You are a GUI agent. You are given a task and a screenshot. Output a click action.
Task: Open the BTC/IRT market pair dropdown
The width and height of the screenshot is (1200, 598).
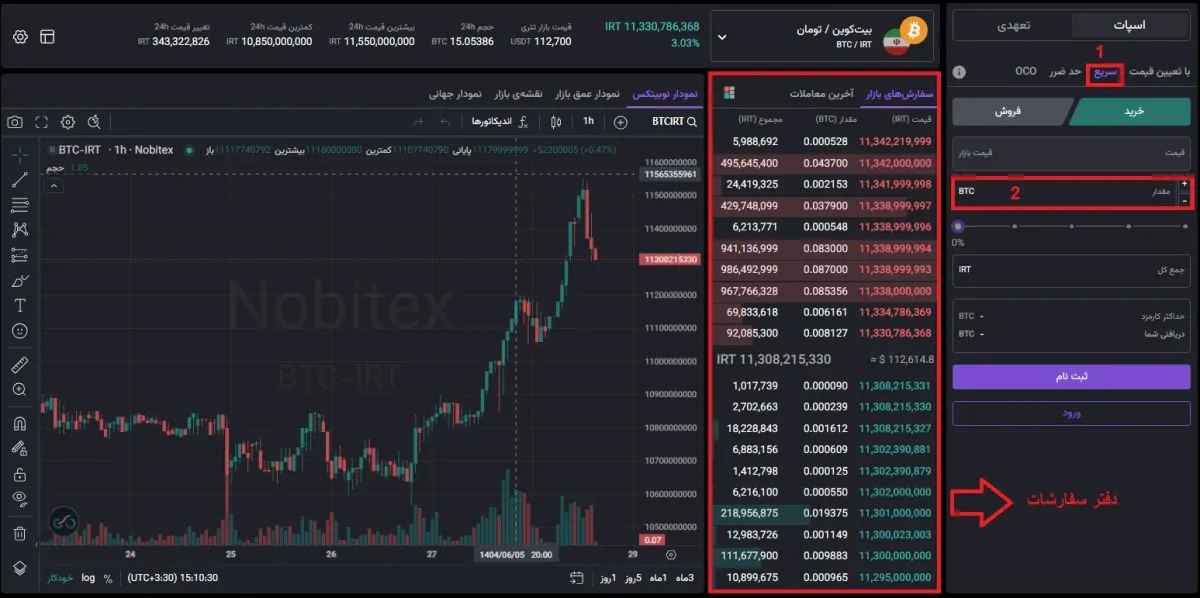[x=823, y=37]
